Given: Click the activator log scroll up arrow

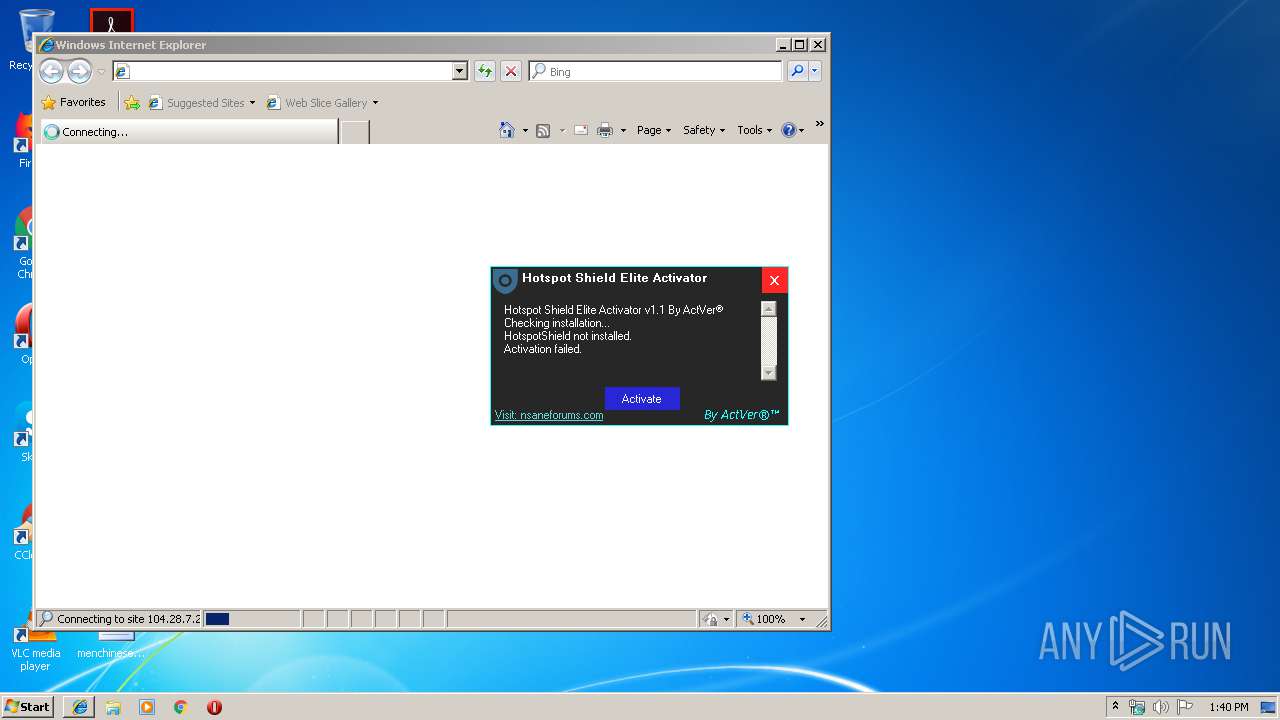Looking at the screenshot, I should pyautogui.click(x=769, y=309).
